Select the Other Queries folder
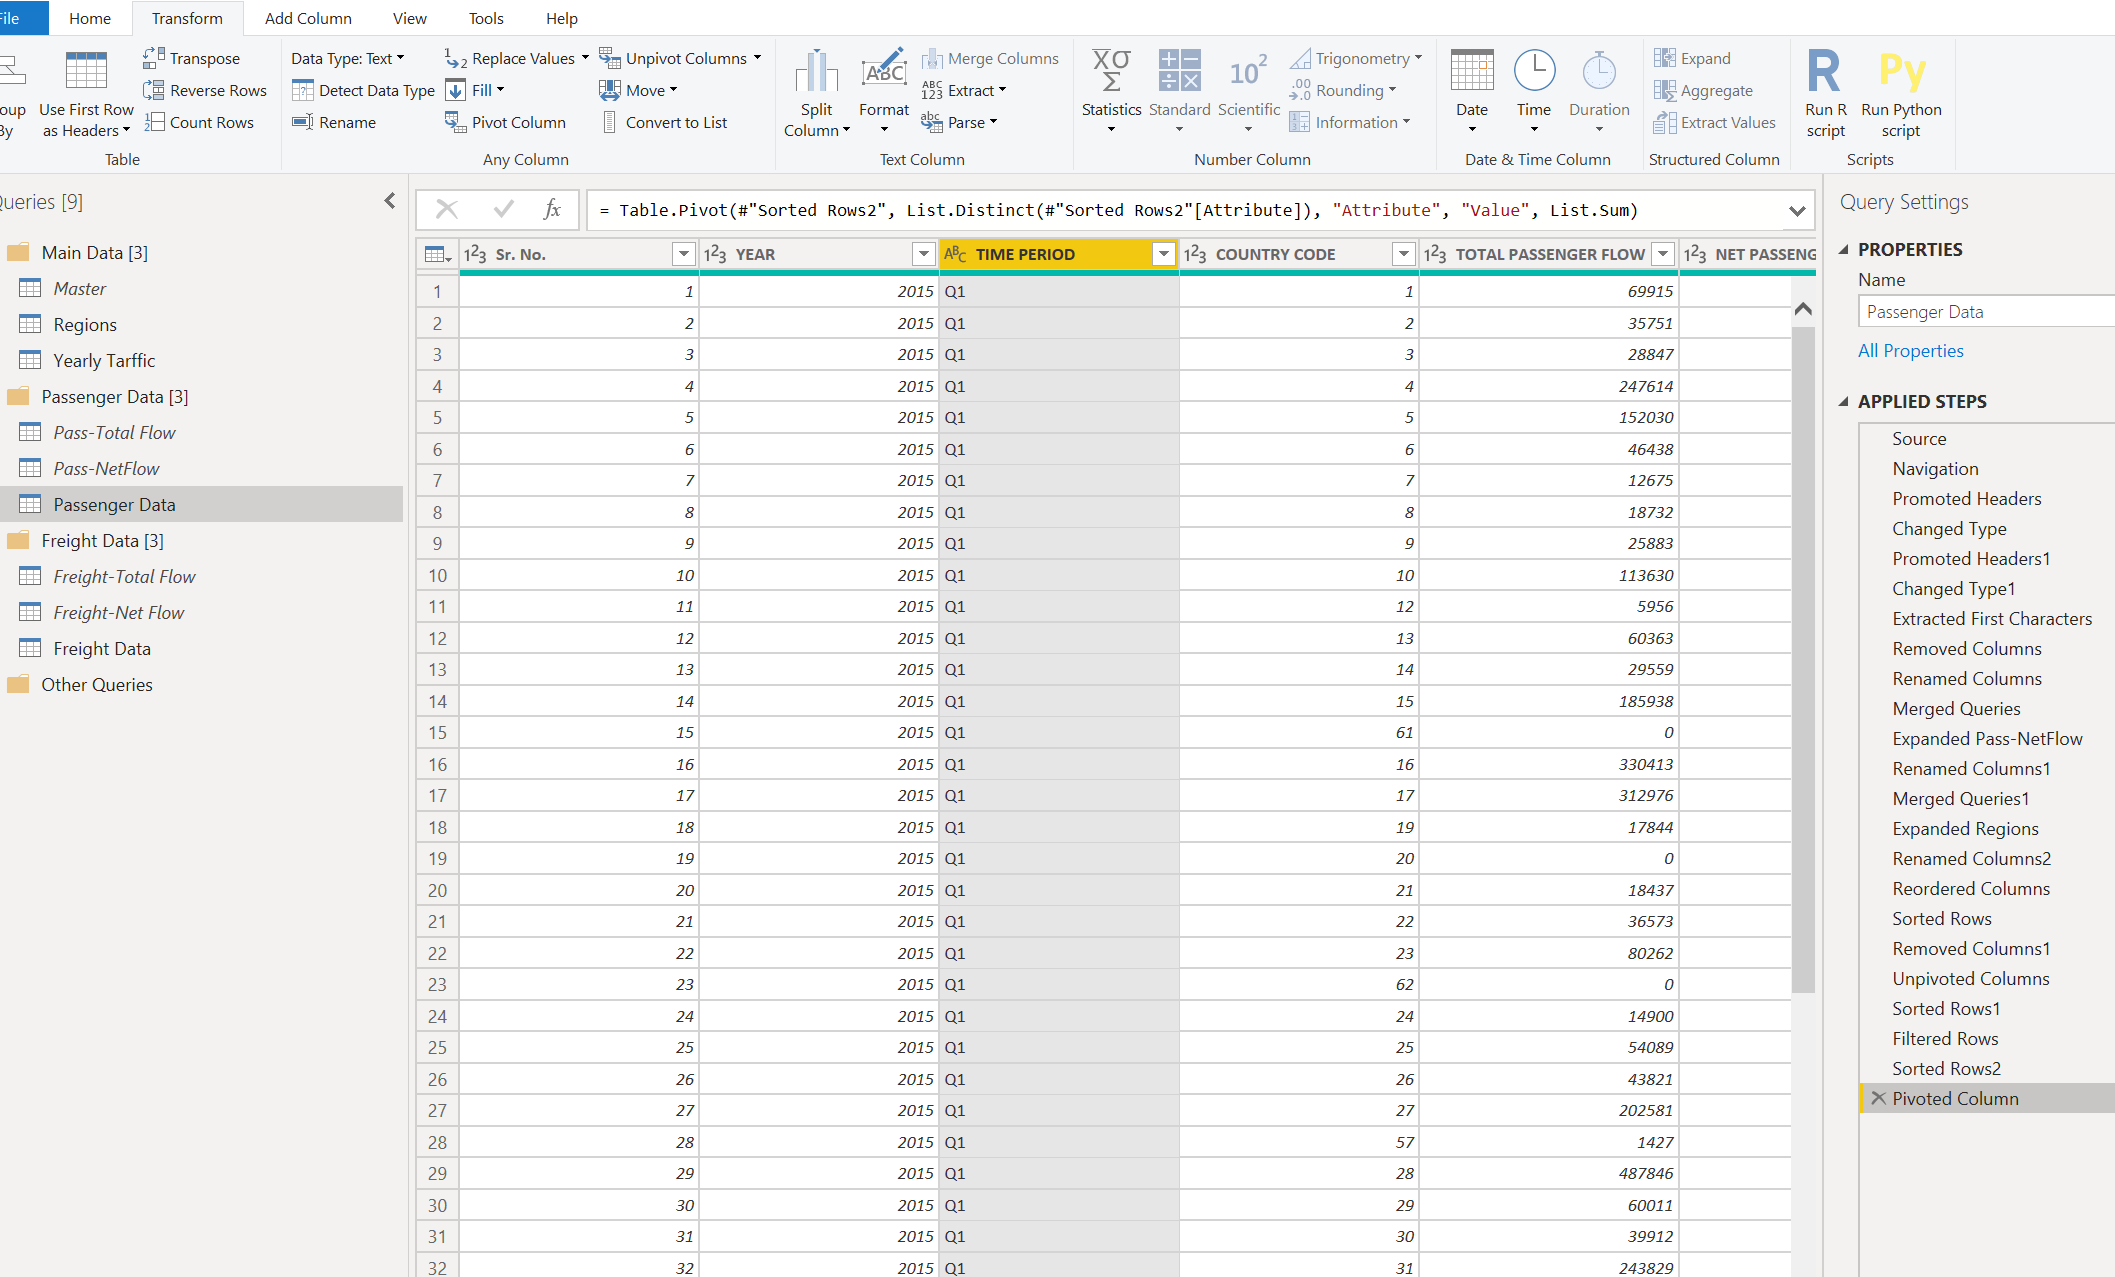 (x=97, y=685)
